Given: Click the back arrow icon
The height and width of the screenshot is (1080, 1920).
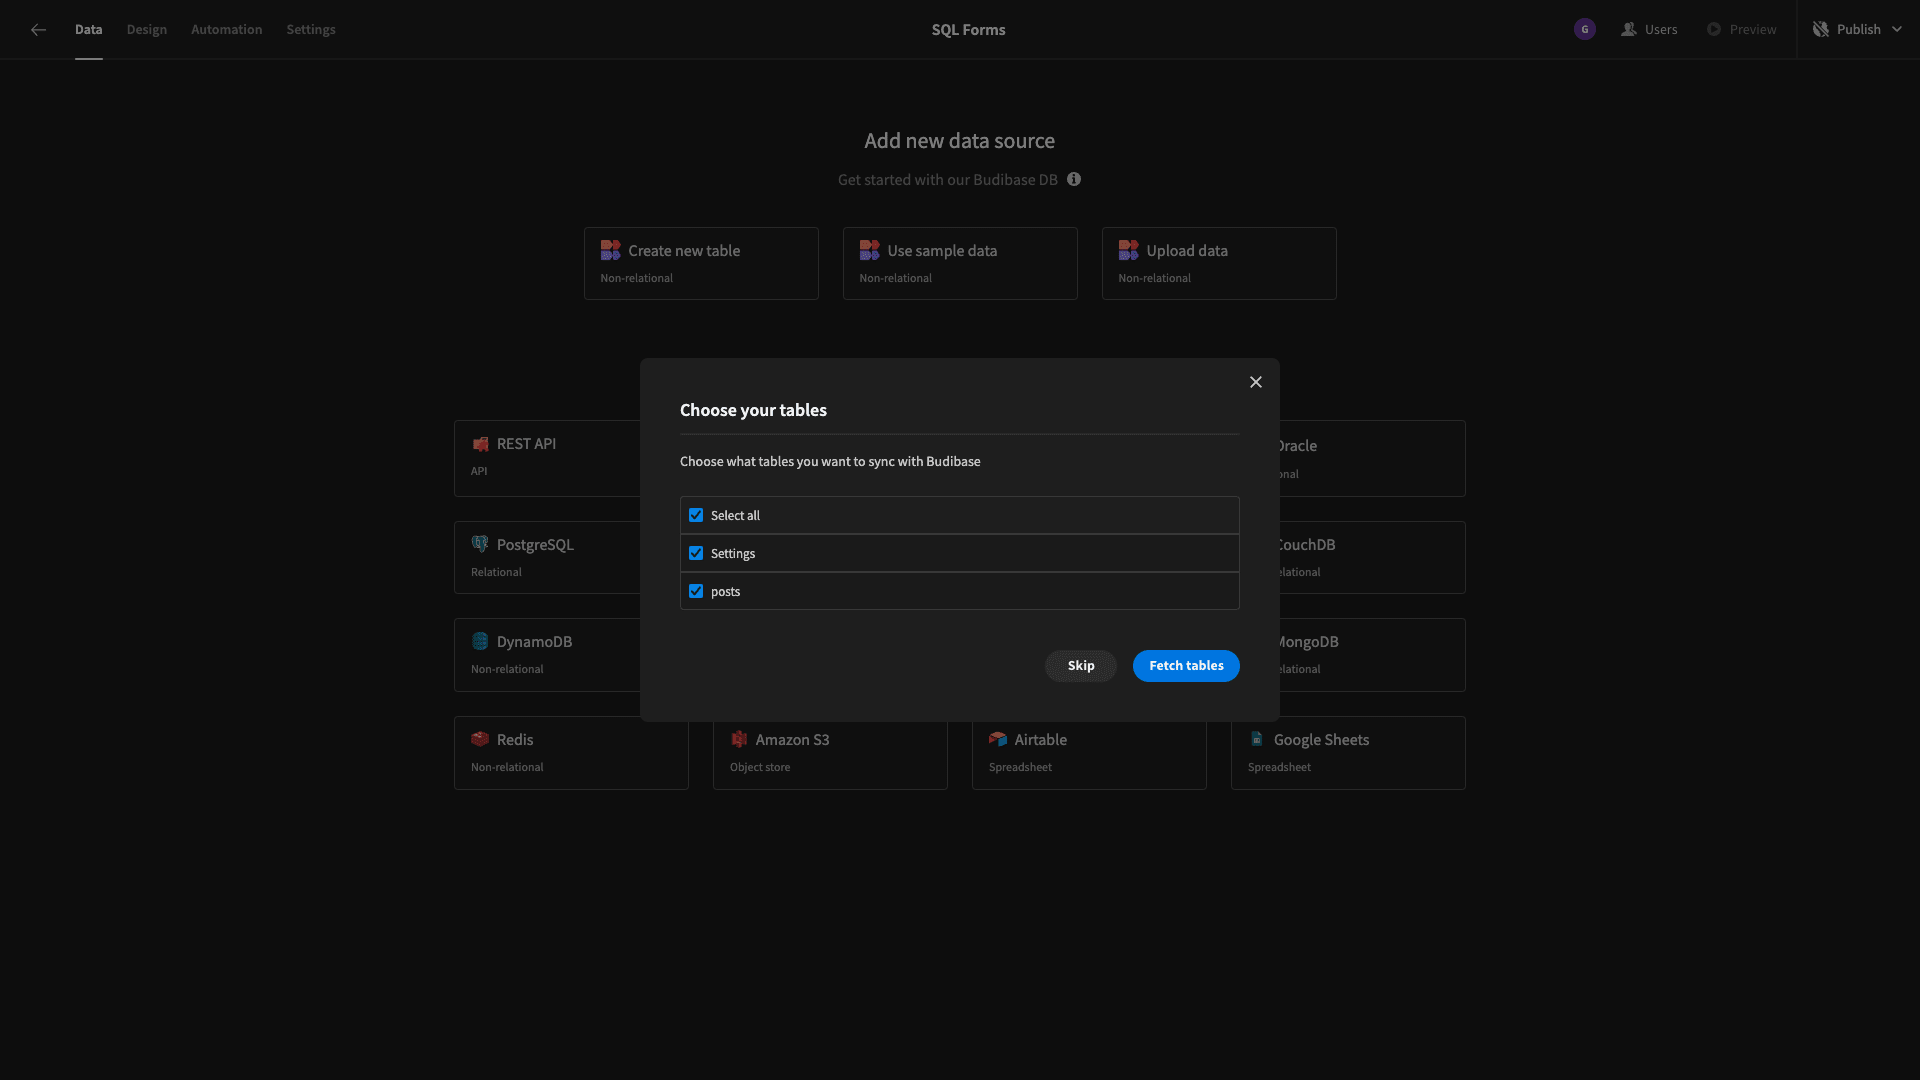Looking at the screenshot, I should click(38, 30).
